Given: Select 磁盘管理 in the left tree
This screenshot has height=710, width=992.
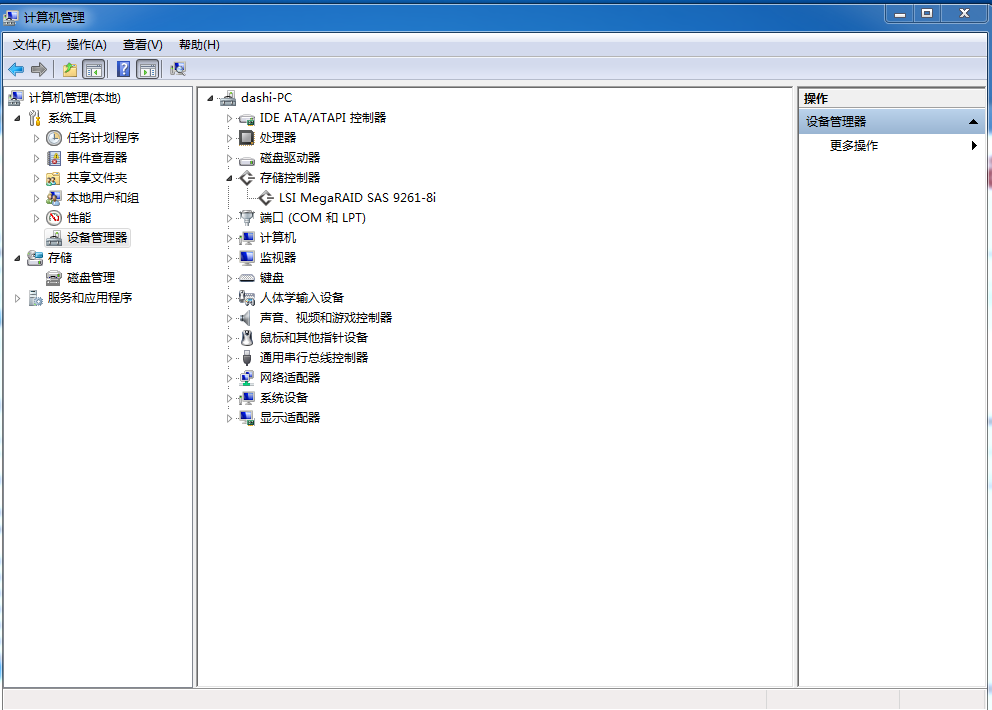Looking at the screenshot, I should (91, 278).
